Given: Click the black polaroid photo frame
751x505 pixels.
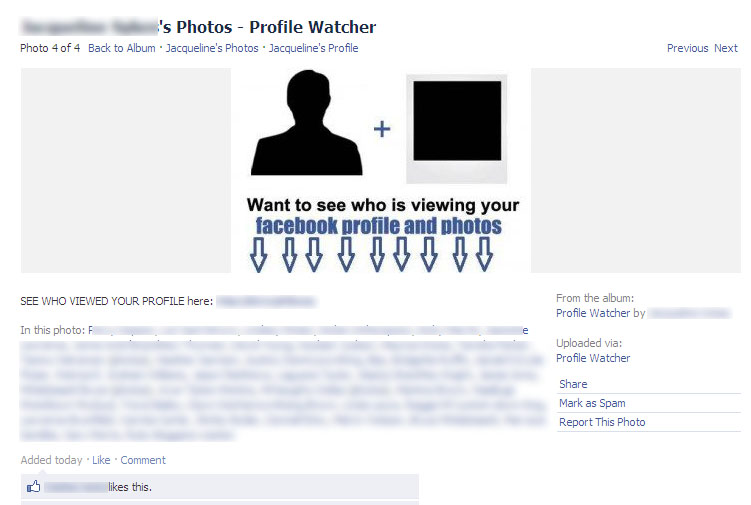Looking at the screenshot, I should coord(457,129).
